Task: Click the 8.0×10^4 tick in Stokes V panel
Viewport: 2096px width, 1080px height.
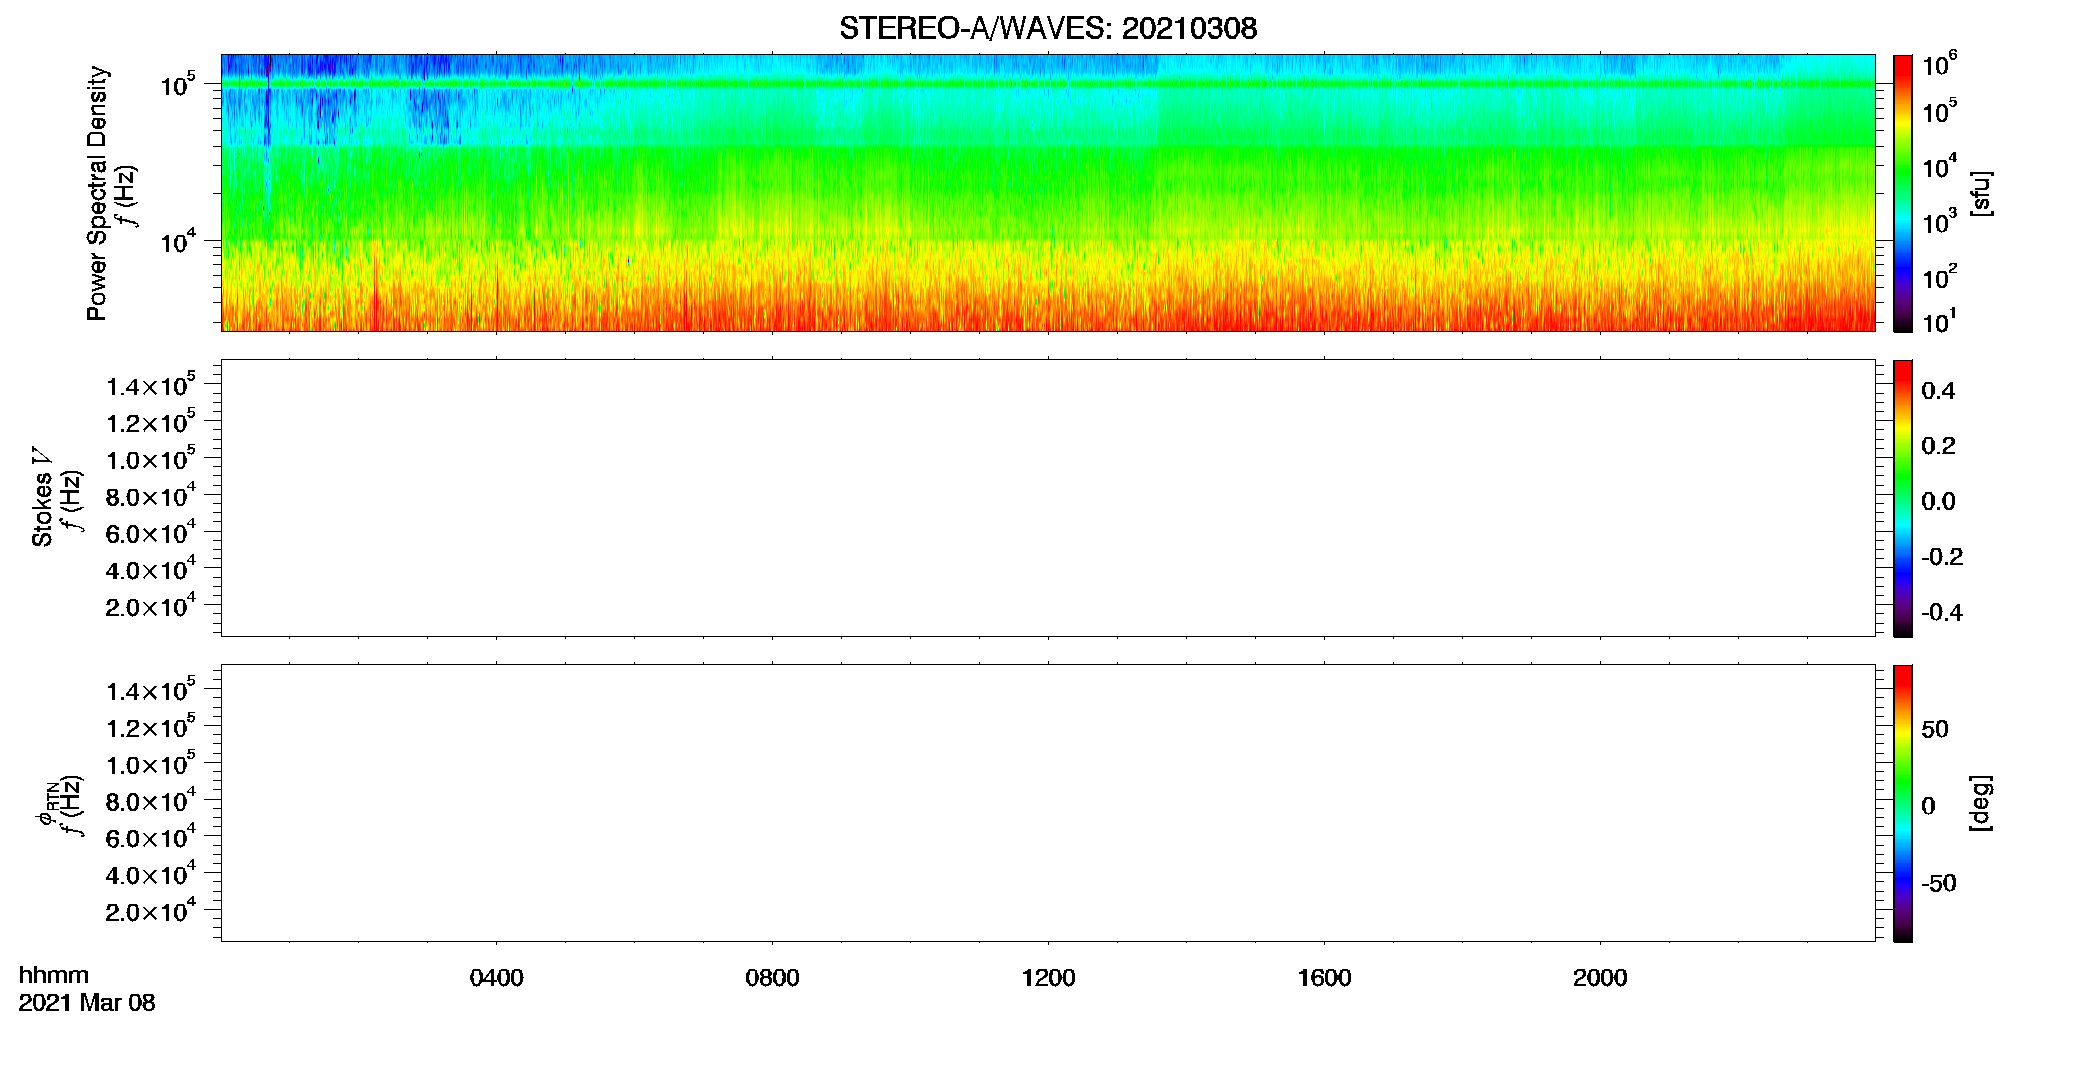Action: 151,495
